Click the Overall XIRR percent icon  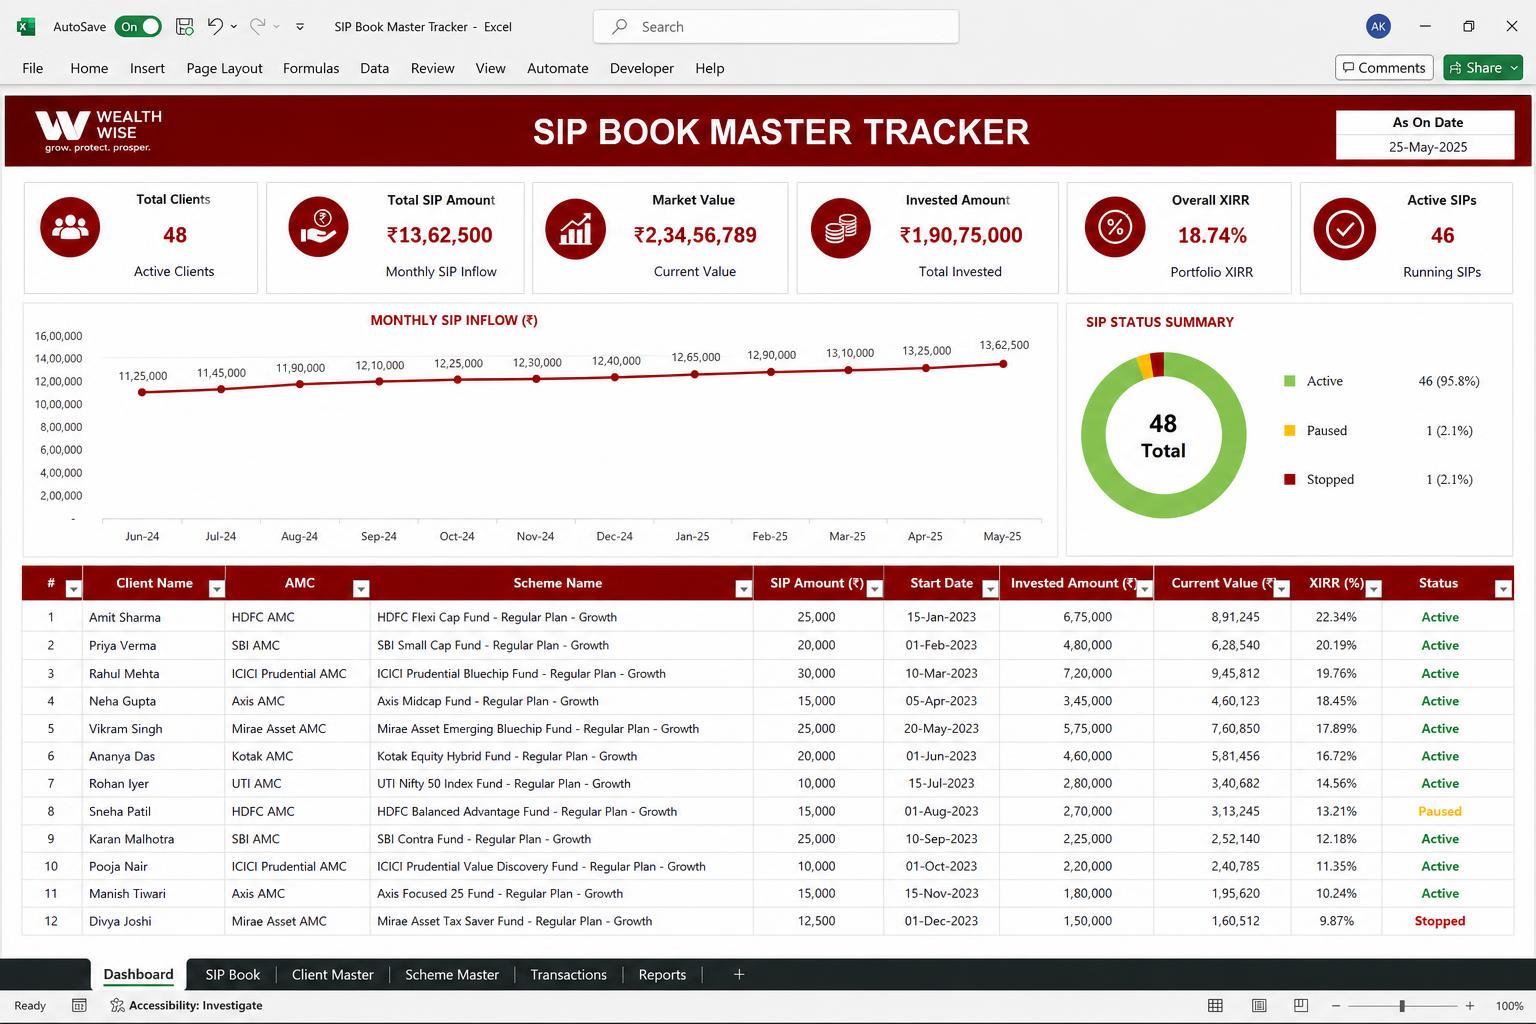tap(1115, 228)
